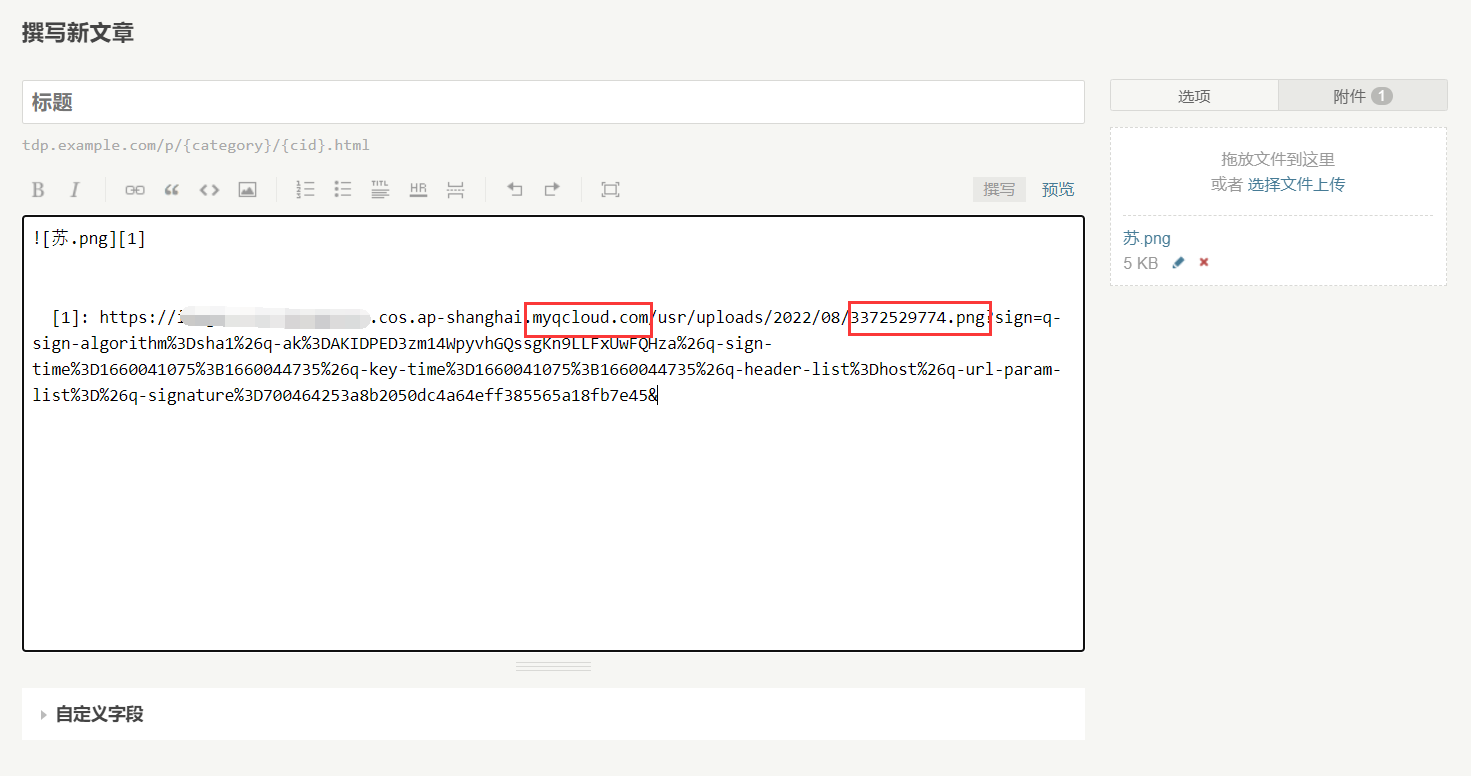The width and height of the screenshot is (1471, 776).
Task: Apply bold formatting in editor toolbar
Action: (x=38, y=189)
